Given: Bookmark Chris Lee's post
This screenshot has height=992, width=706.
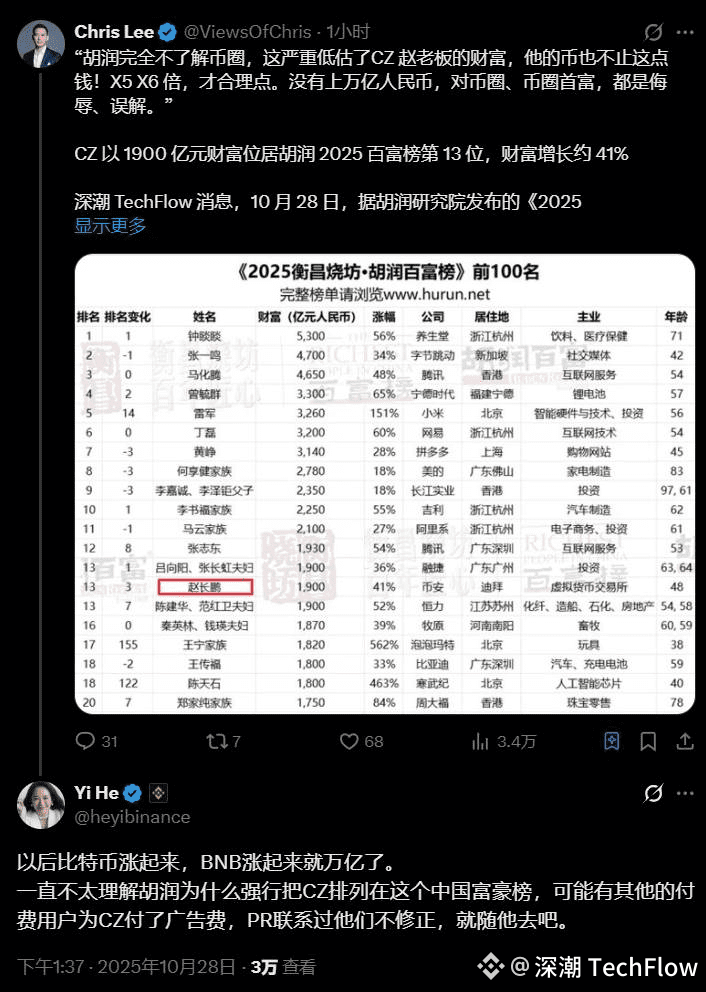Looking at the screenshot, I should click(648, 741).
